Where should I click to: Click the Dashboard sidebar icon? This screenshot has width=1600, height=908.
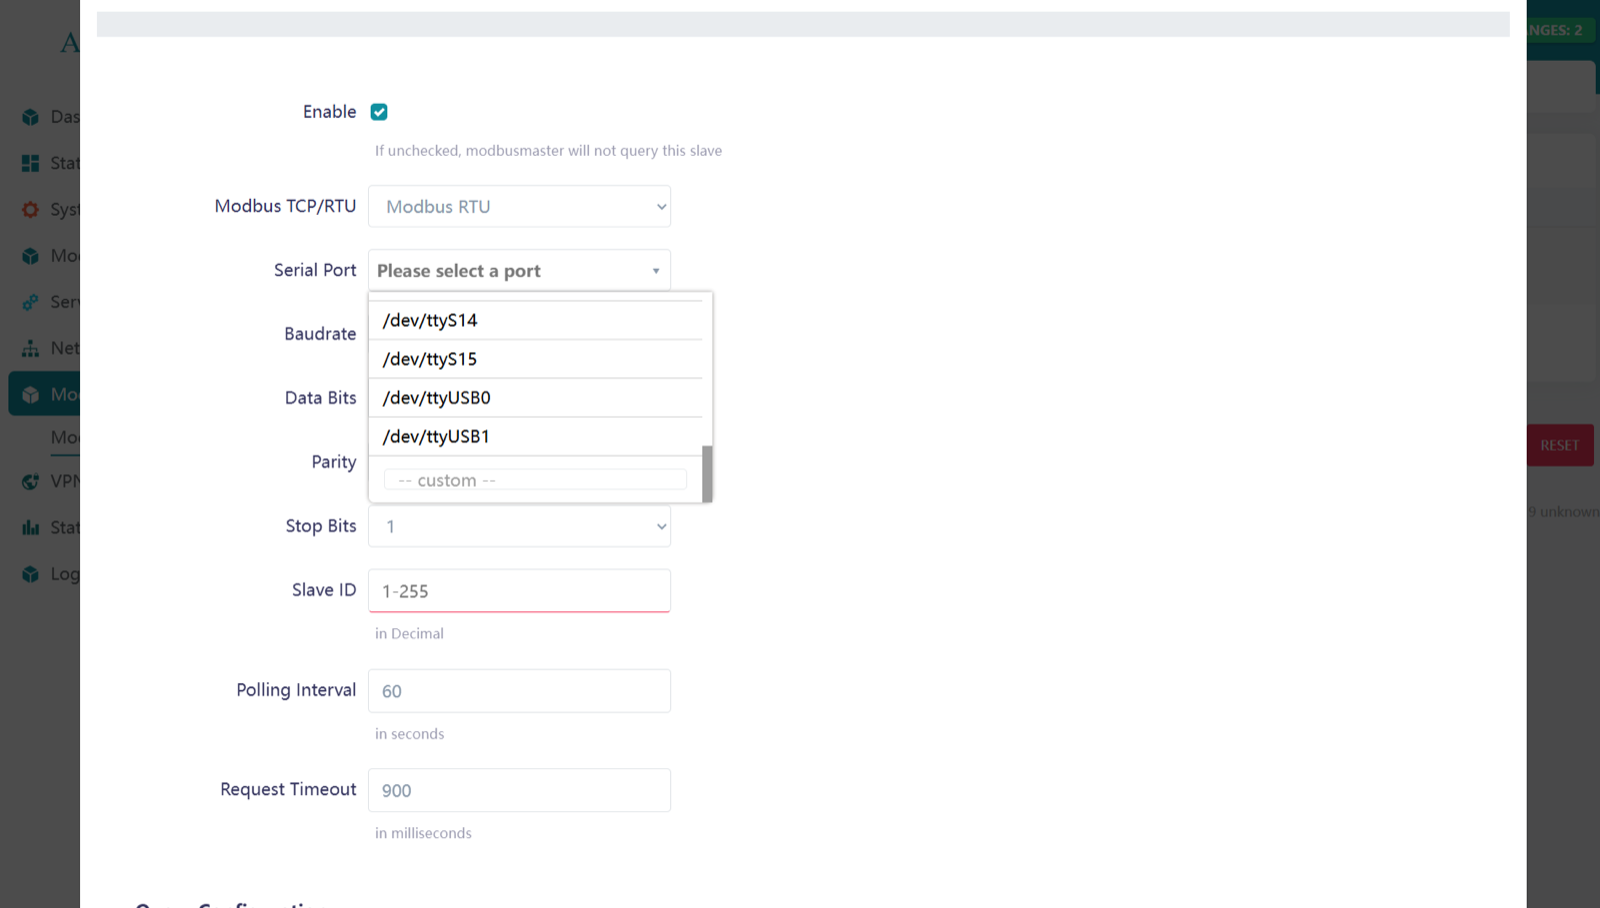(31, 117)
